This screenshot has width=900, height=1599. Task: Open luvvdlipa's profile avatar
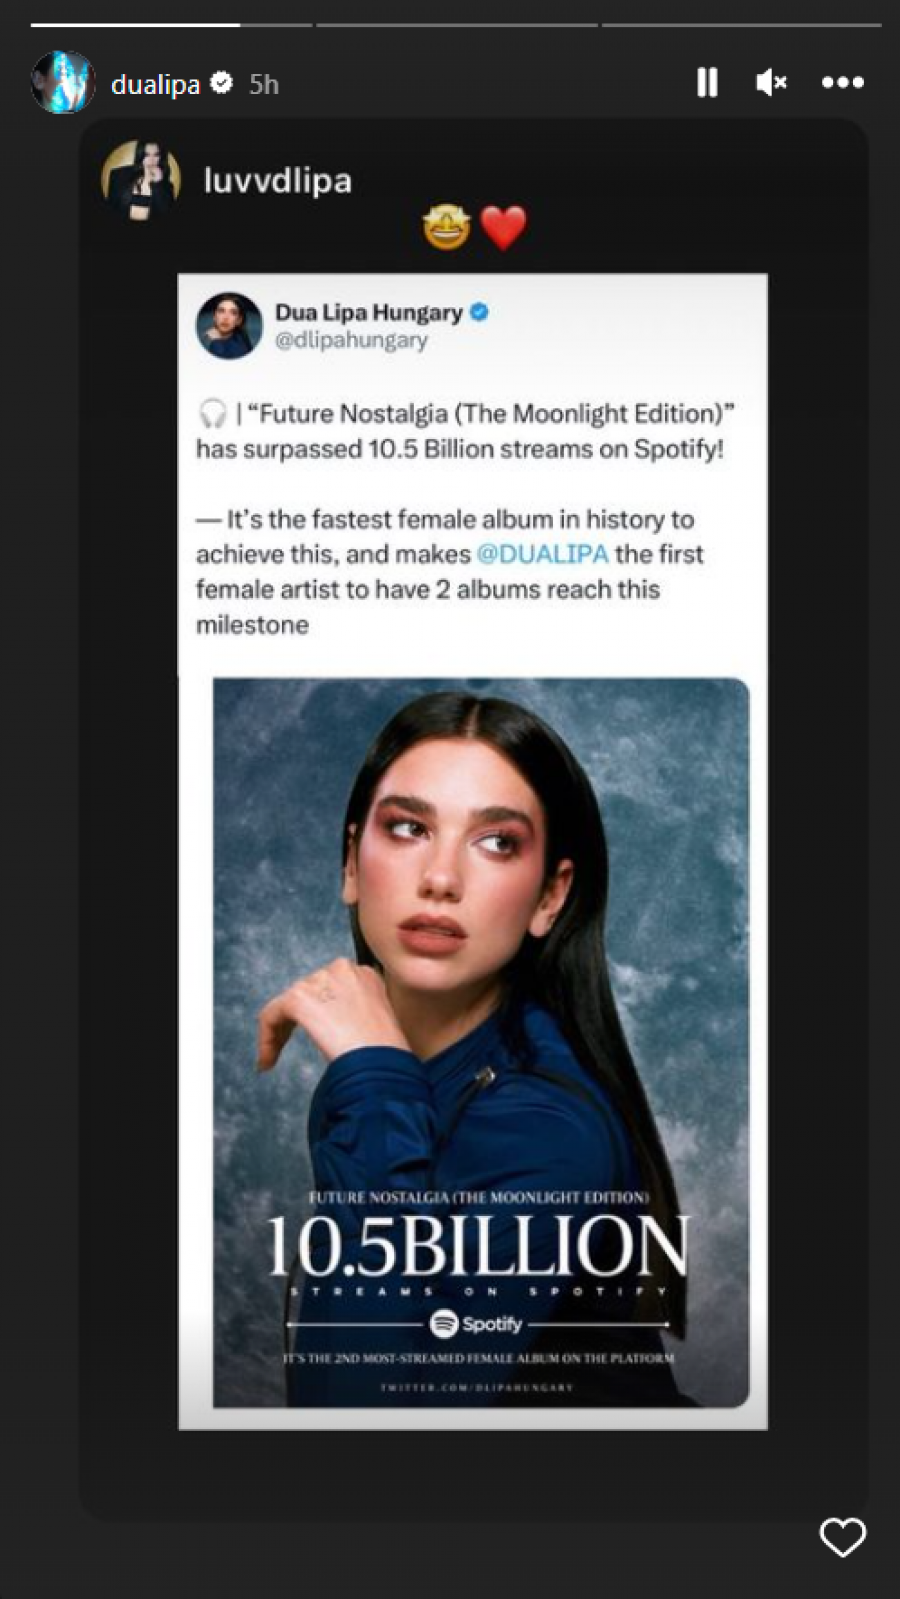point(141,179)
